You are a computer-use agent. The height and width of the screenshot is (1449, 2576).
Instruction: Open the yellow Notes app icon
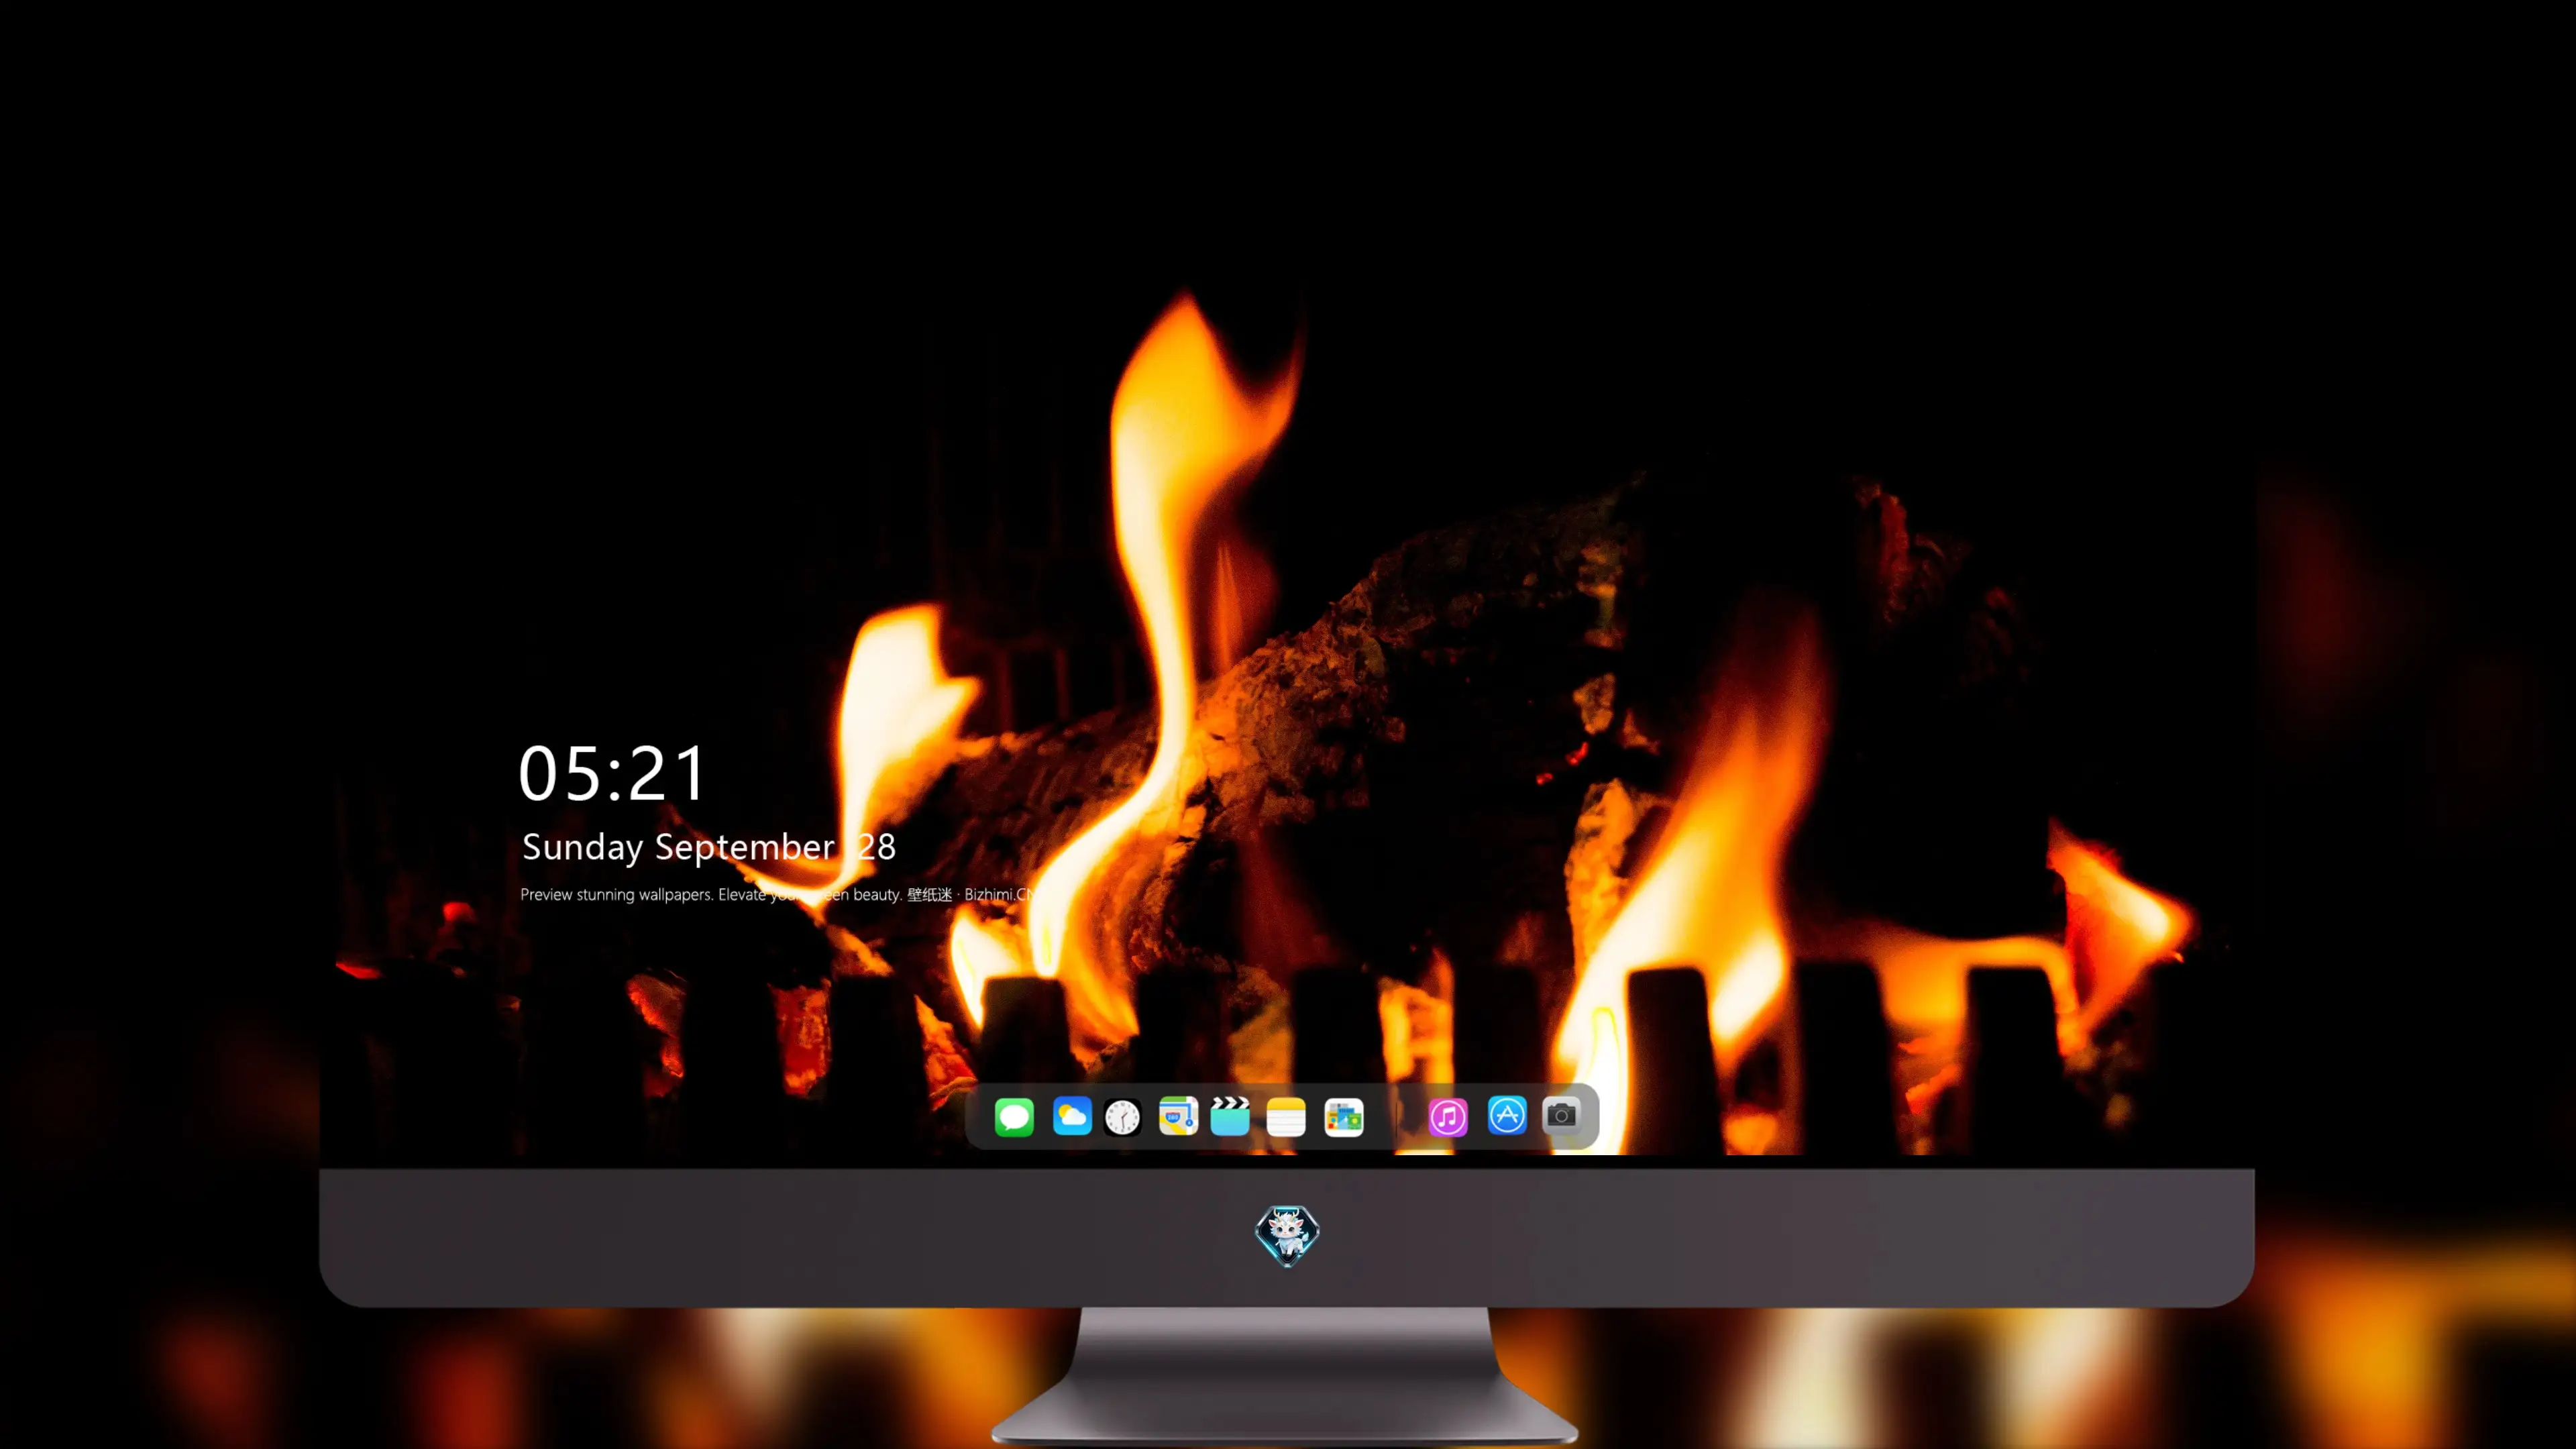pos(1286,1117)
